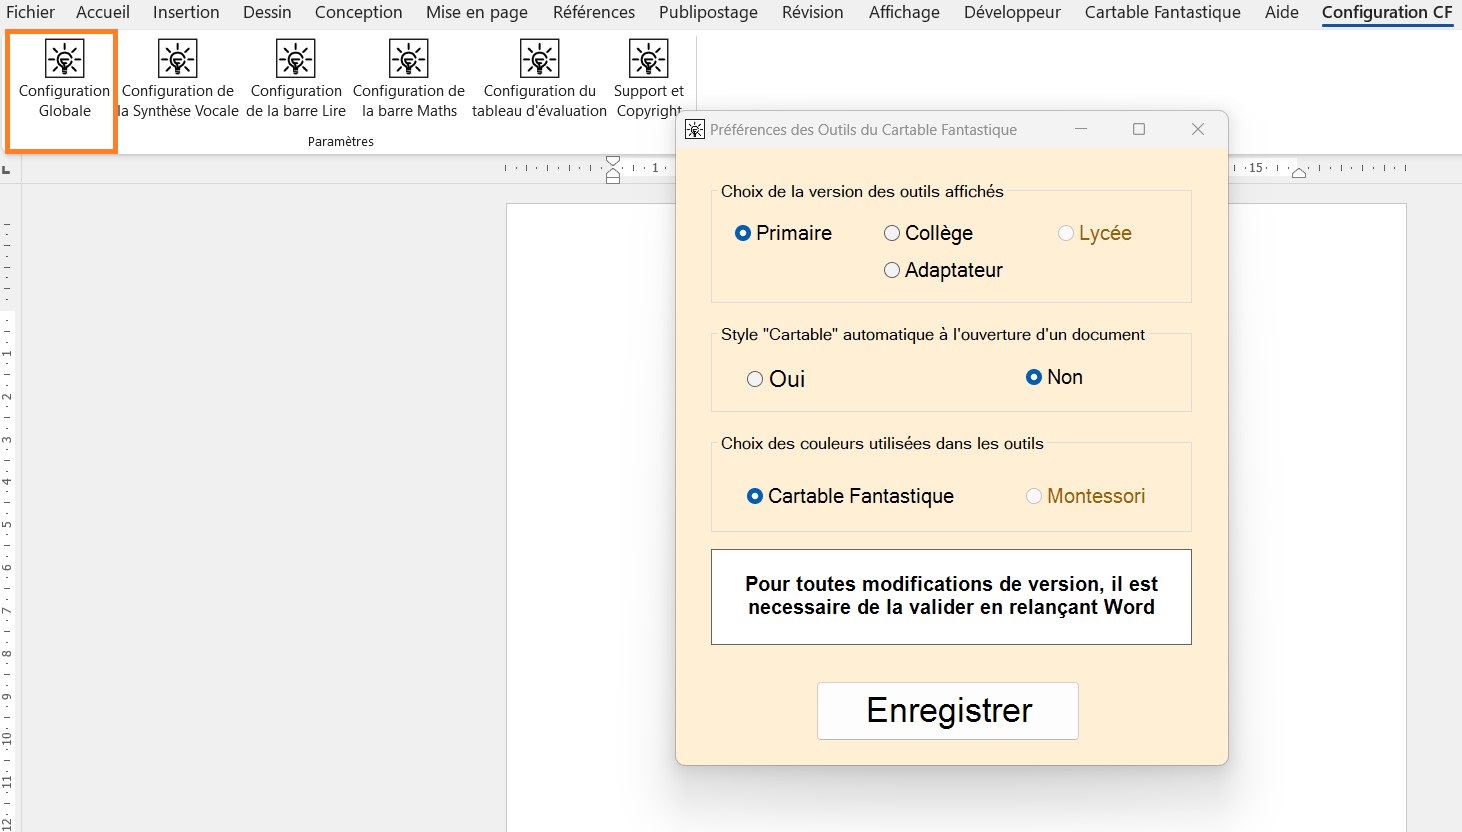The width and height of the screenshot is (1462, 832).
Task: Click 'Choix des couleurs utilisées dans les outils' label
Action: click(x=882, y=444)
